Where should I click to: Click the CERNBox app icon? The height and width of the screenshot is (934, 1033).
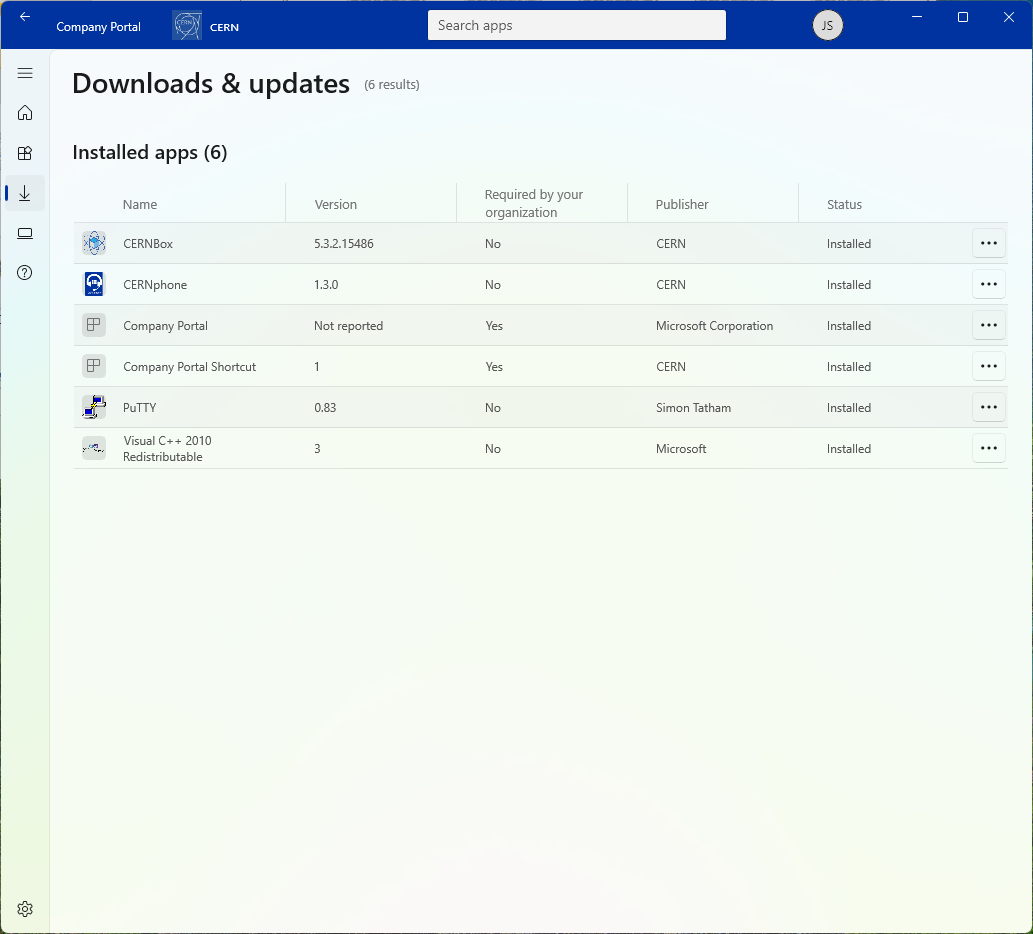tap(94, 243)
